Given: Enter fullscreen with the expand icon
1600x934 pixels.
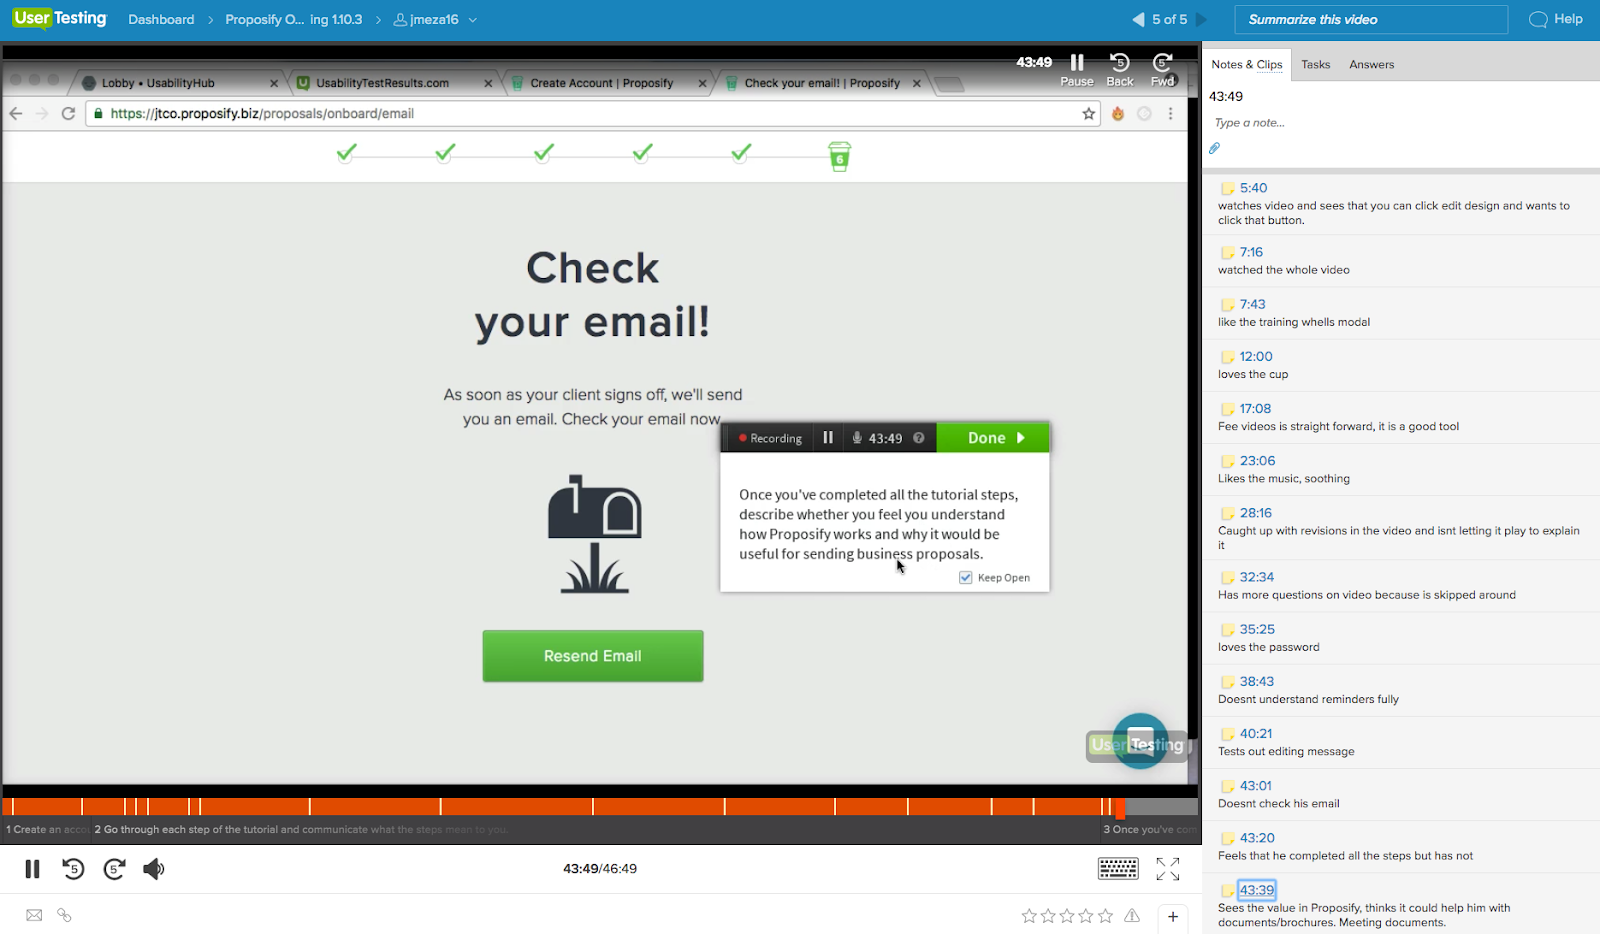Looking at the screenshot, I should click(1168, 869).
